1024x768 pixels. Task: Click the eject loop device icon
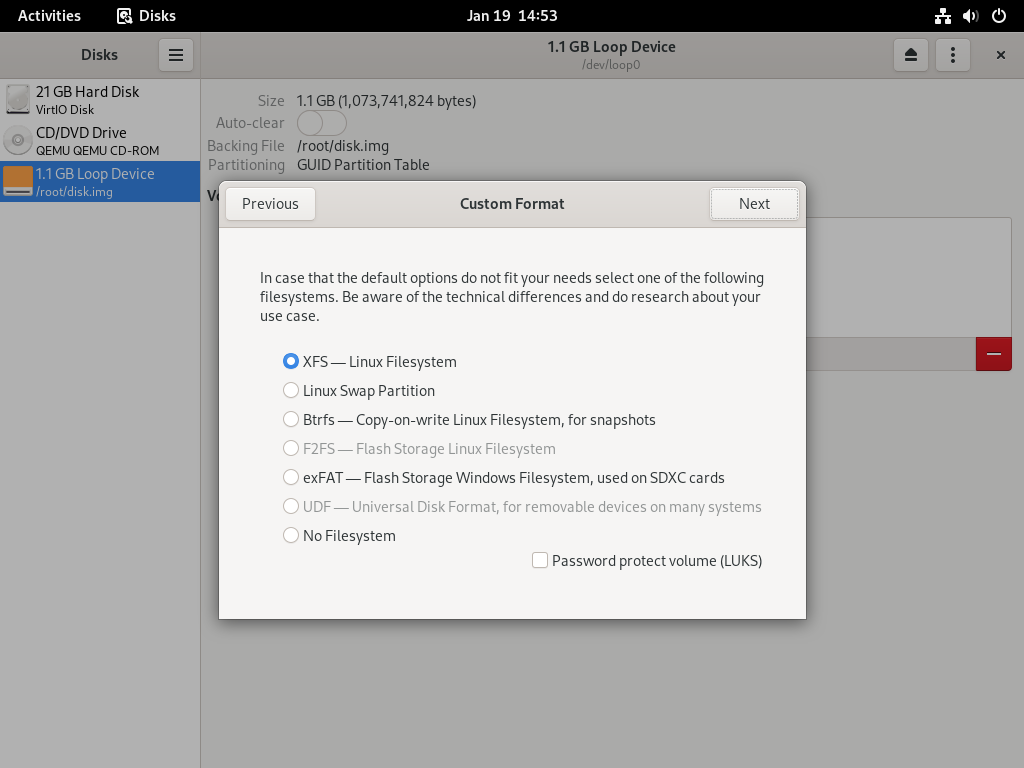pos(910,55)
